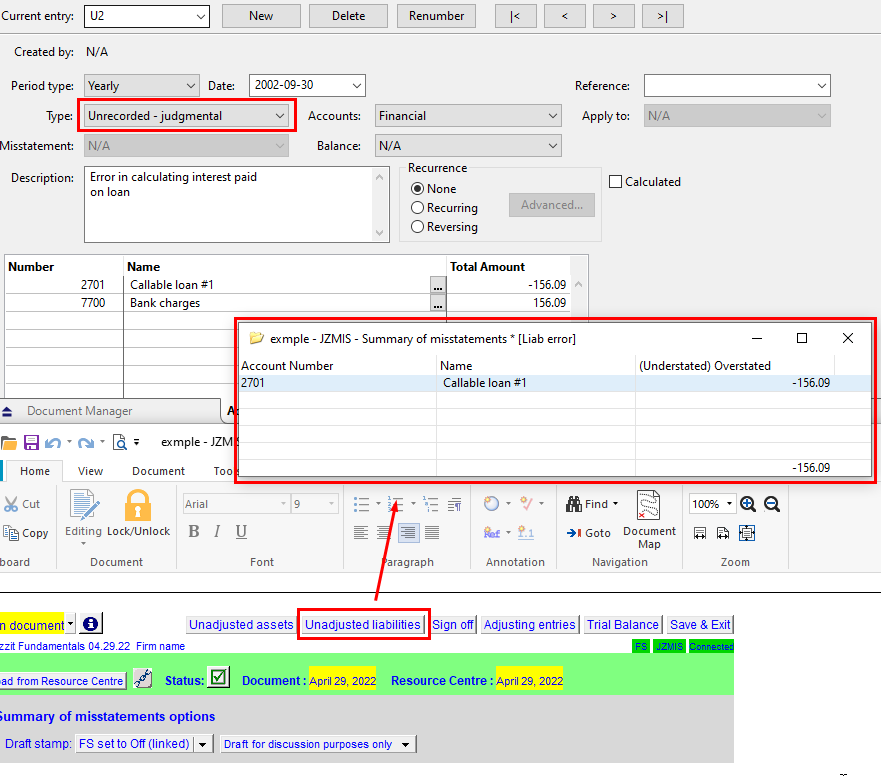Open the Home ribbon tab
881x776 pixels.
(35, 471)
